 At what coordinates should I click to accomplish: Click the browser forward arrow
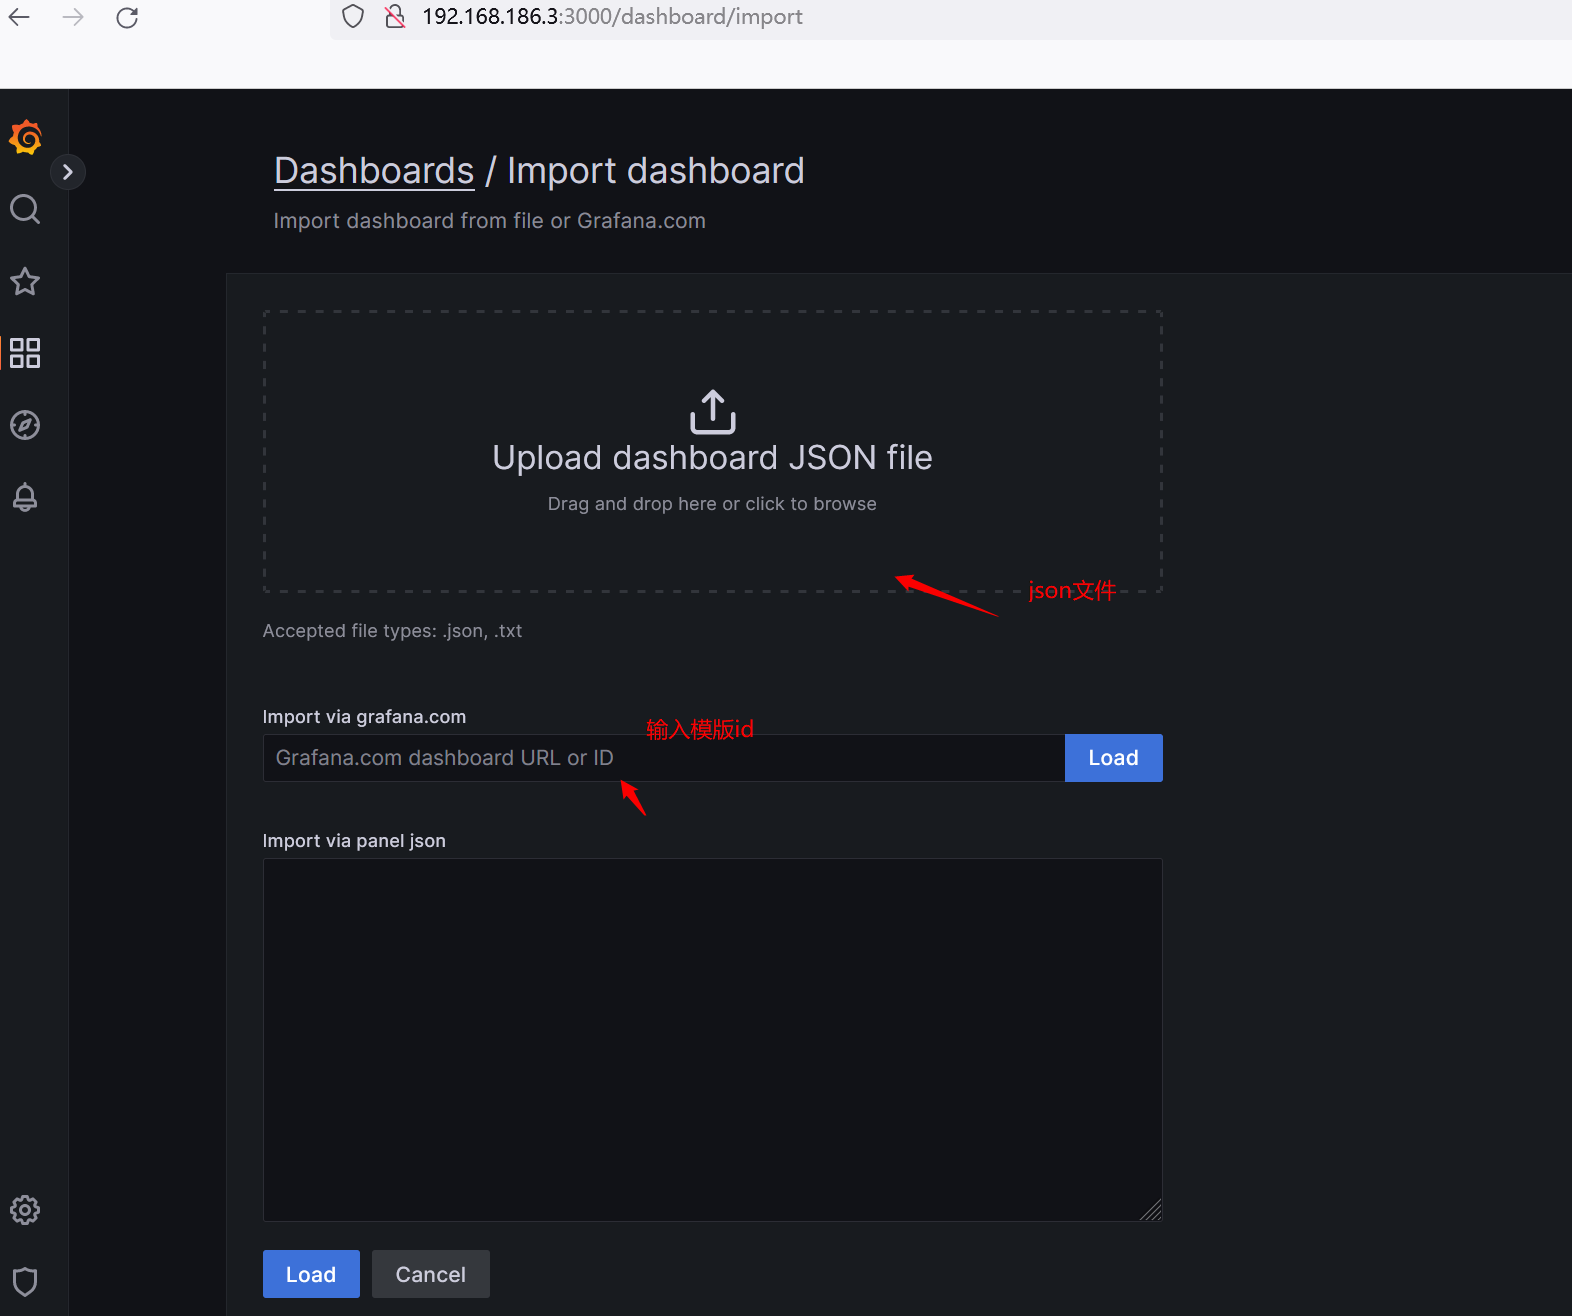click(x=73, y=17)
